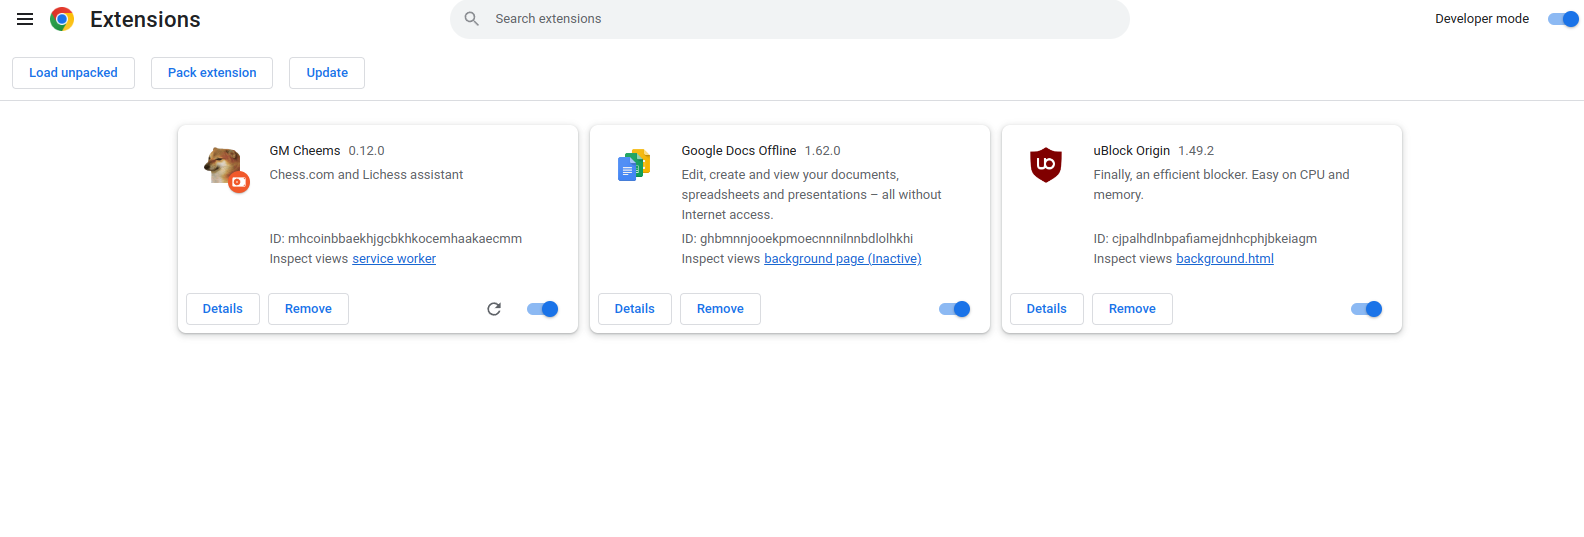1584x537 pixels.
Task: Open background.html inspect link
Action: tap(1225, 259)
